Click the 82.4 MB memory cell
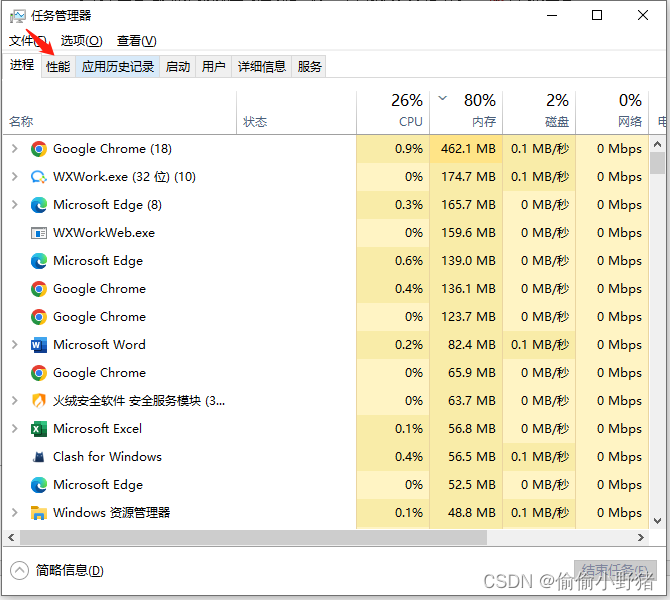The height and width of the screenshot is (600, 670). click(466, 344)
